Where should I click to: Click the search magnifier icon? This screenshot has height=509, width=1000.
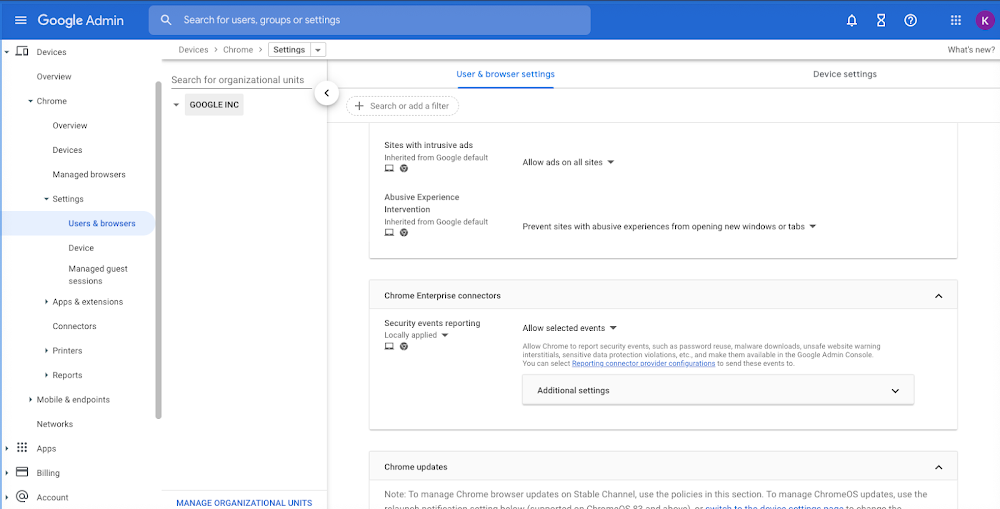coord(166,20)
